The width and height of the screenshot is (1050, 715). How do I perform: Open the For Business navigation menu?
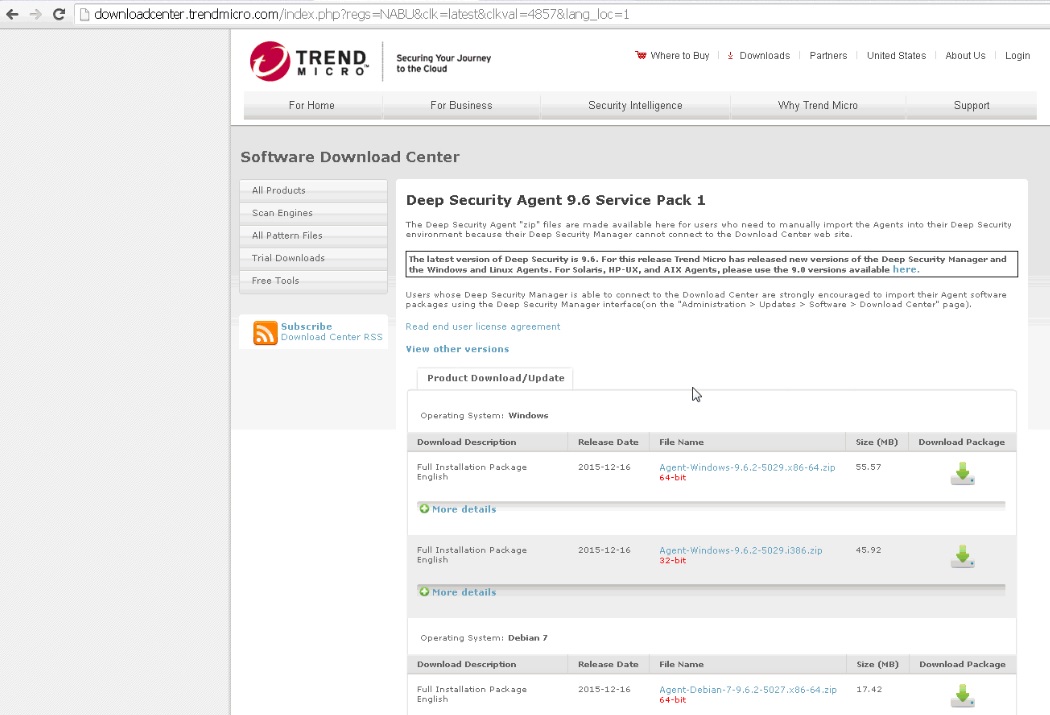(x=461, y=105)
